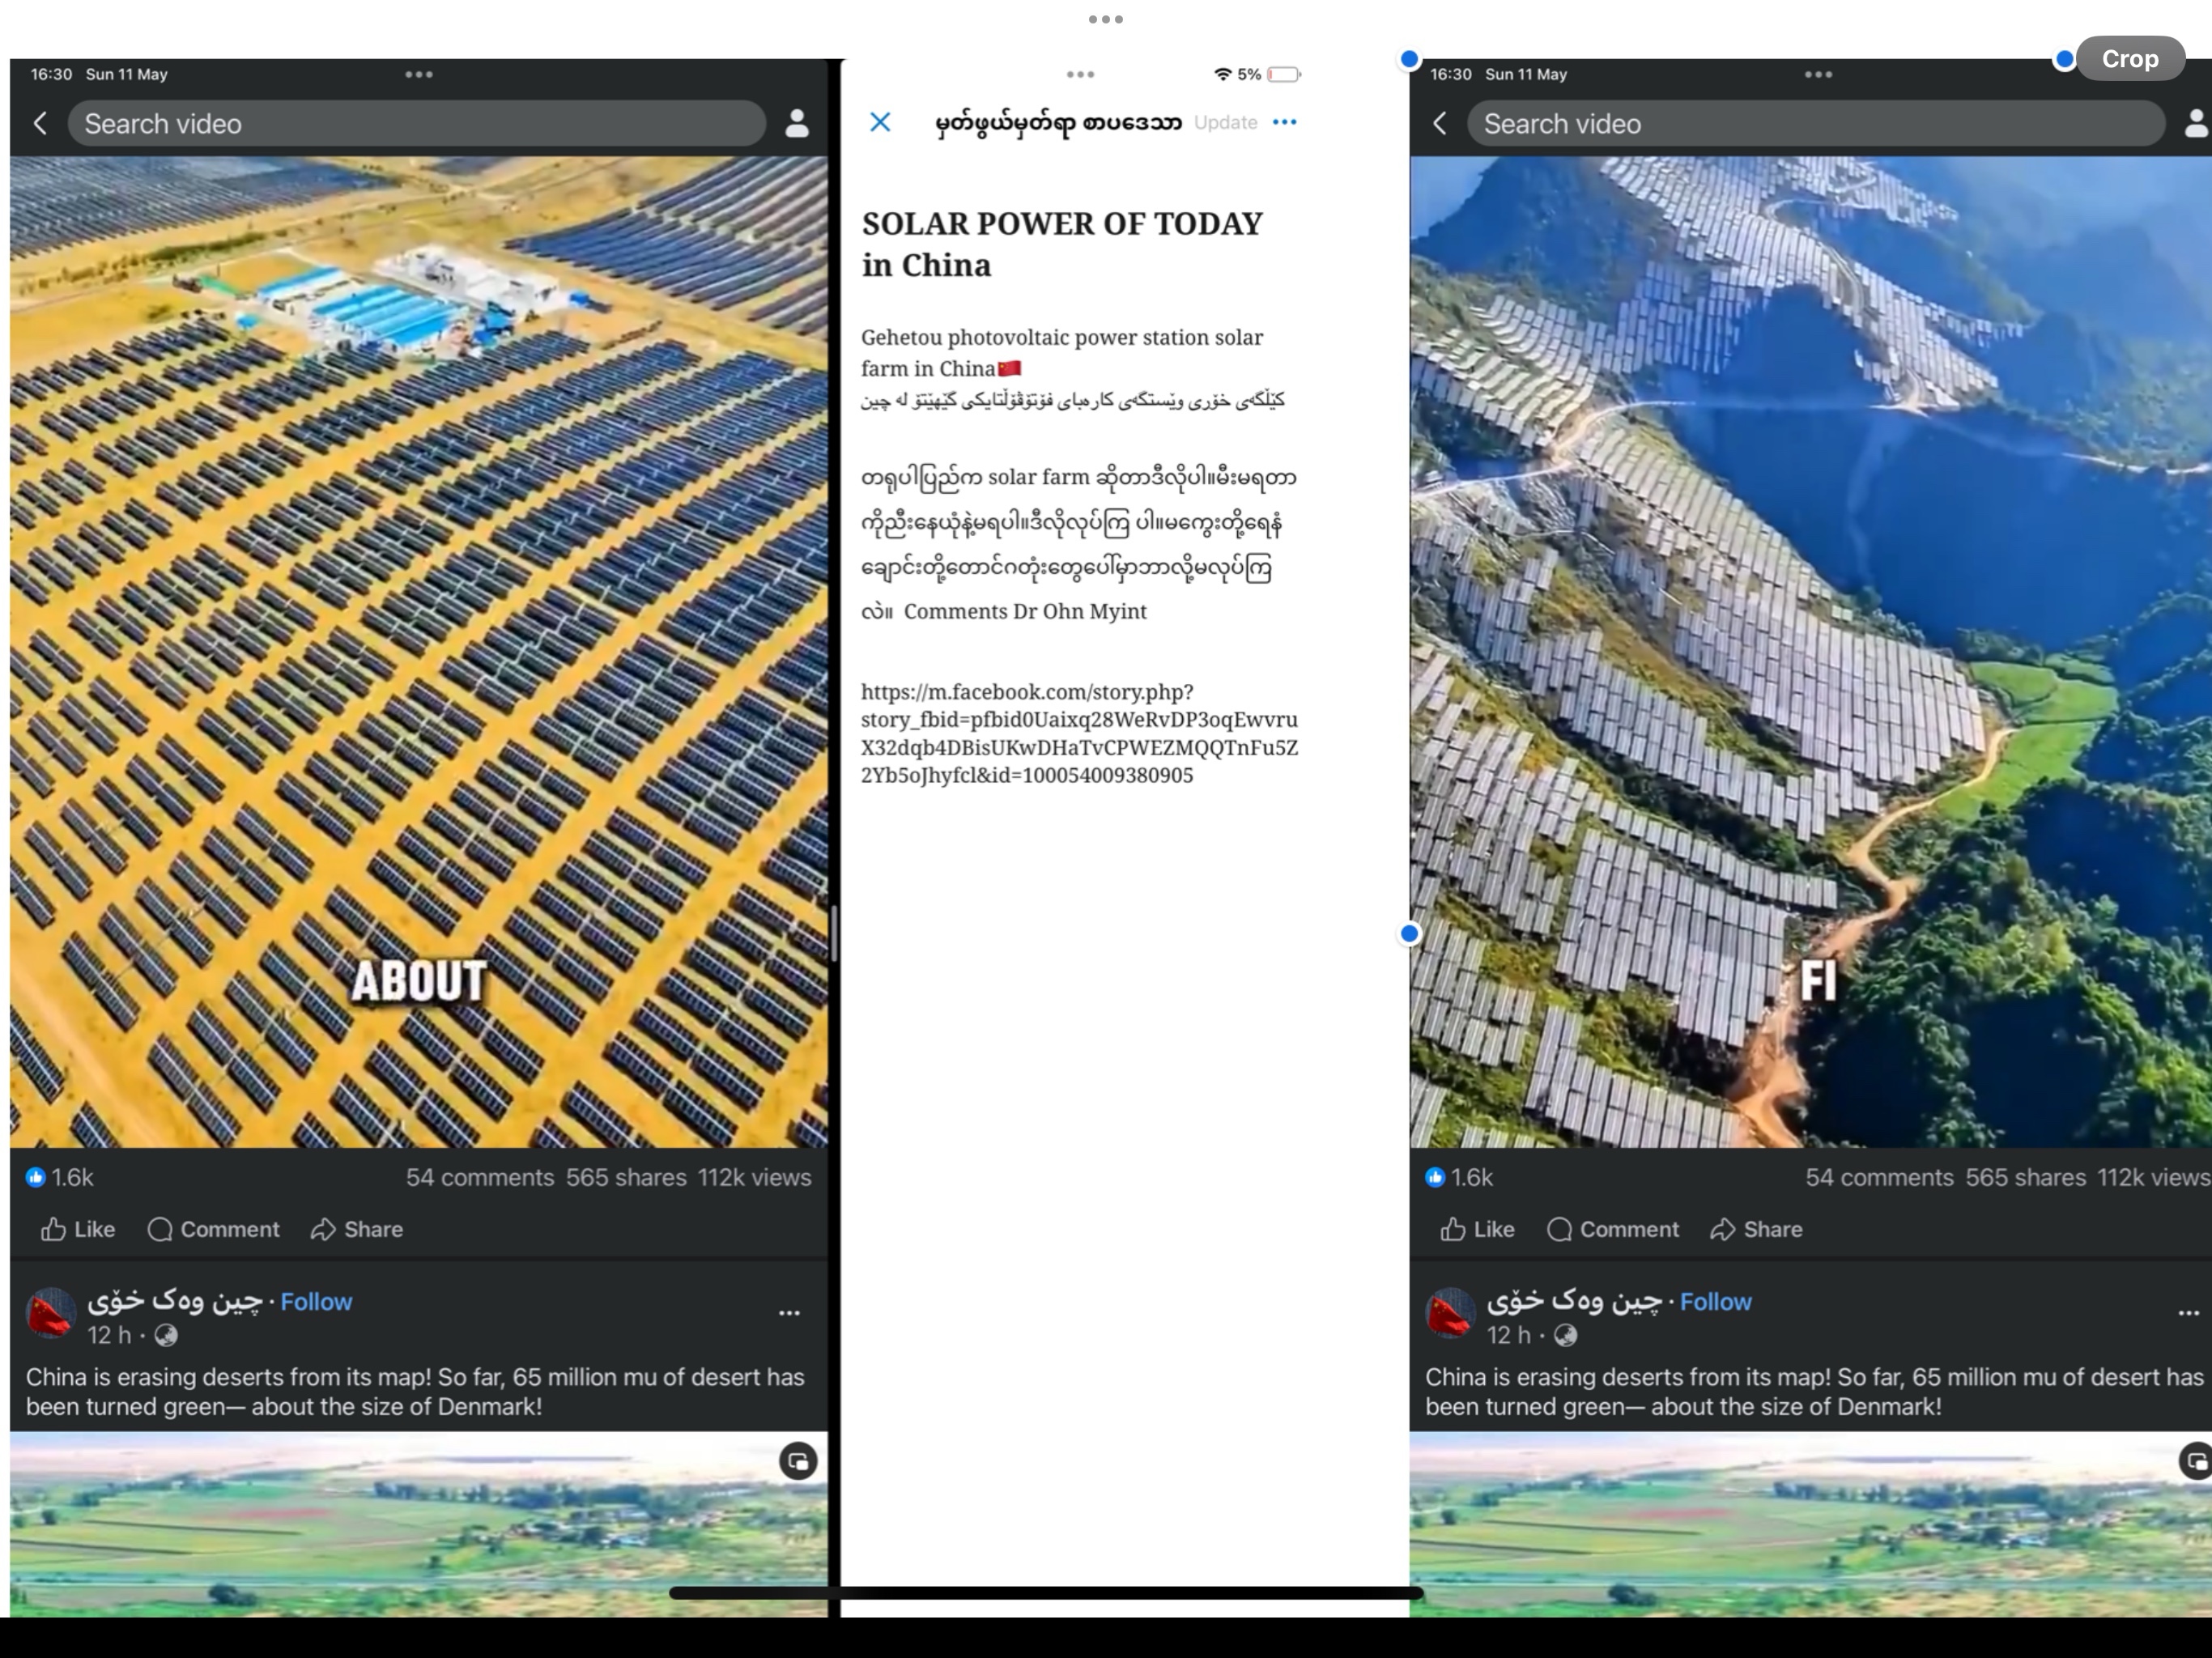This screenshot has width=2212, height=1658.
Task: Tap the Like icon under the left video
Action: 53,1229
